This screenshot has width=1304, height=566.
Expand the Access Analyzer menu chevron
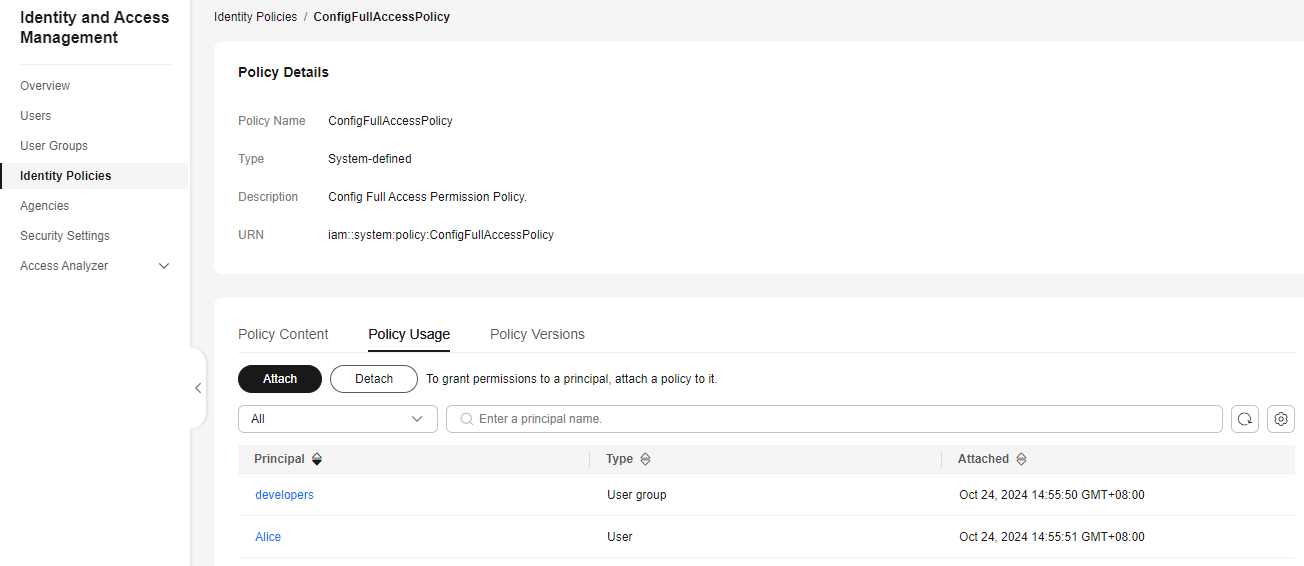point(165,266)
